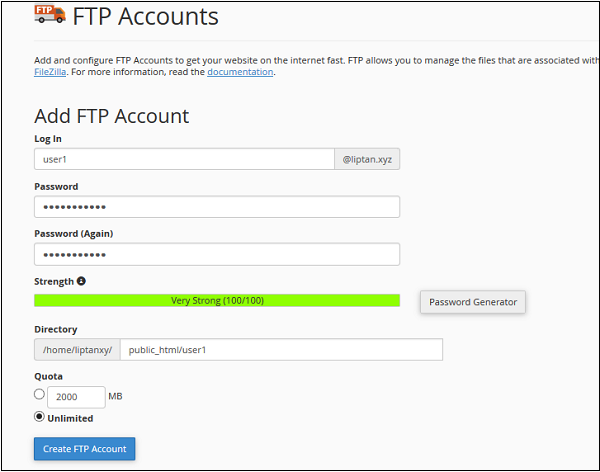Click the FTP Accounts page title
The width and height of the screenshot is (600, 472).
(145, 17)
